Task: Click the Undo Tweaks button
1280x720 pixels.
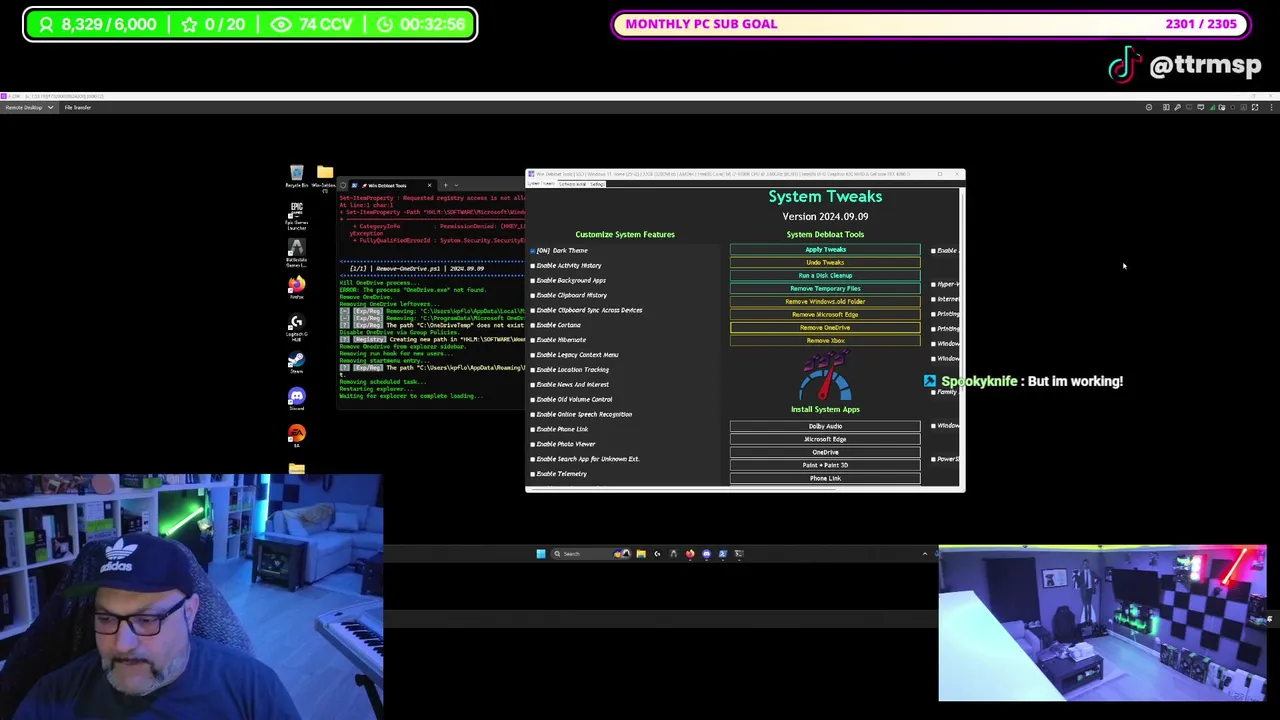Action: pyautogui.click(x=825, y=263)
